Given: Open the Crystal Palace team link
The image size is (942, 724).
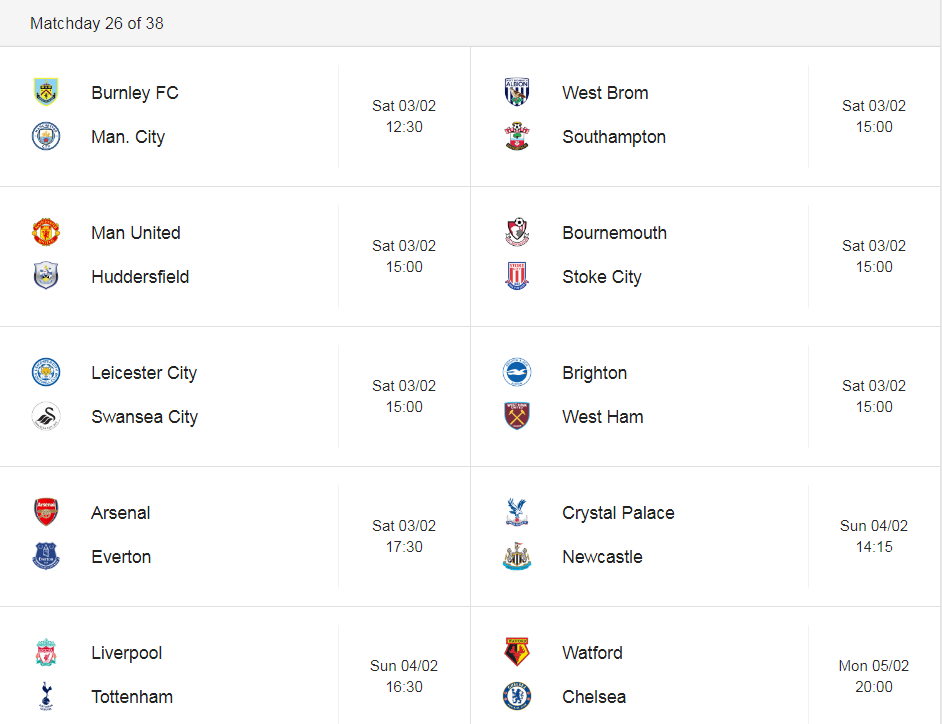Looking at the screenshot, I should [618, 513].
